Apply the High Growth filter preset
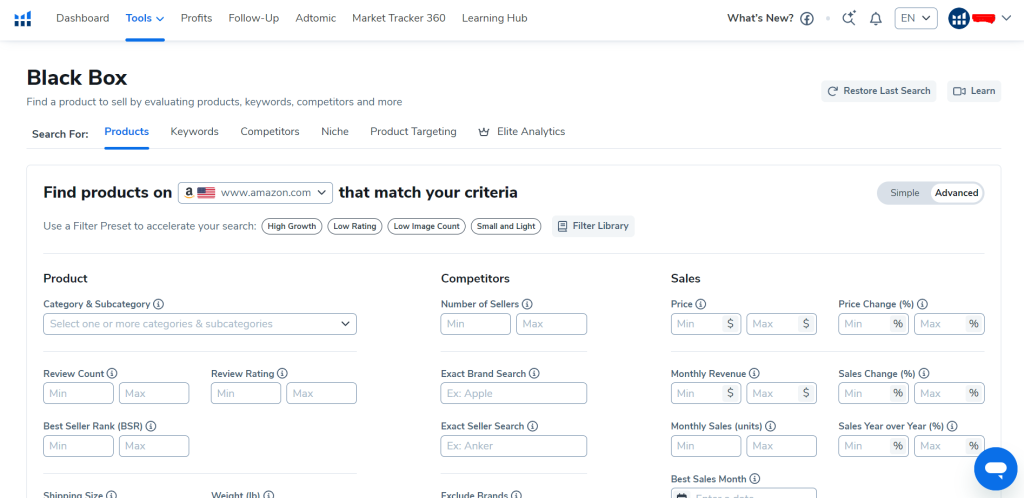The width and height of the screenshot is (1024, 498). 292,226
